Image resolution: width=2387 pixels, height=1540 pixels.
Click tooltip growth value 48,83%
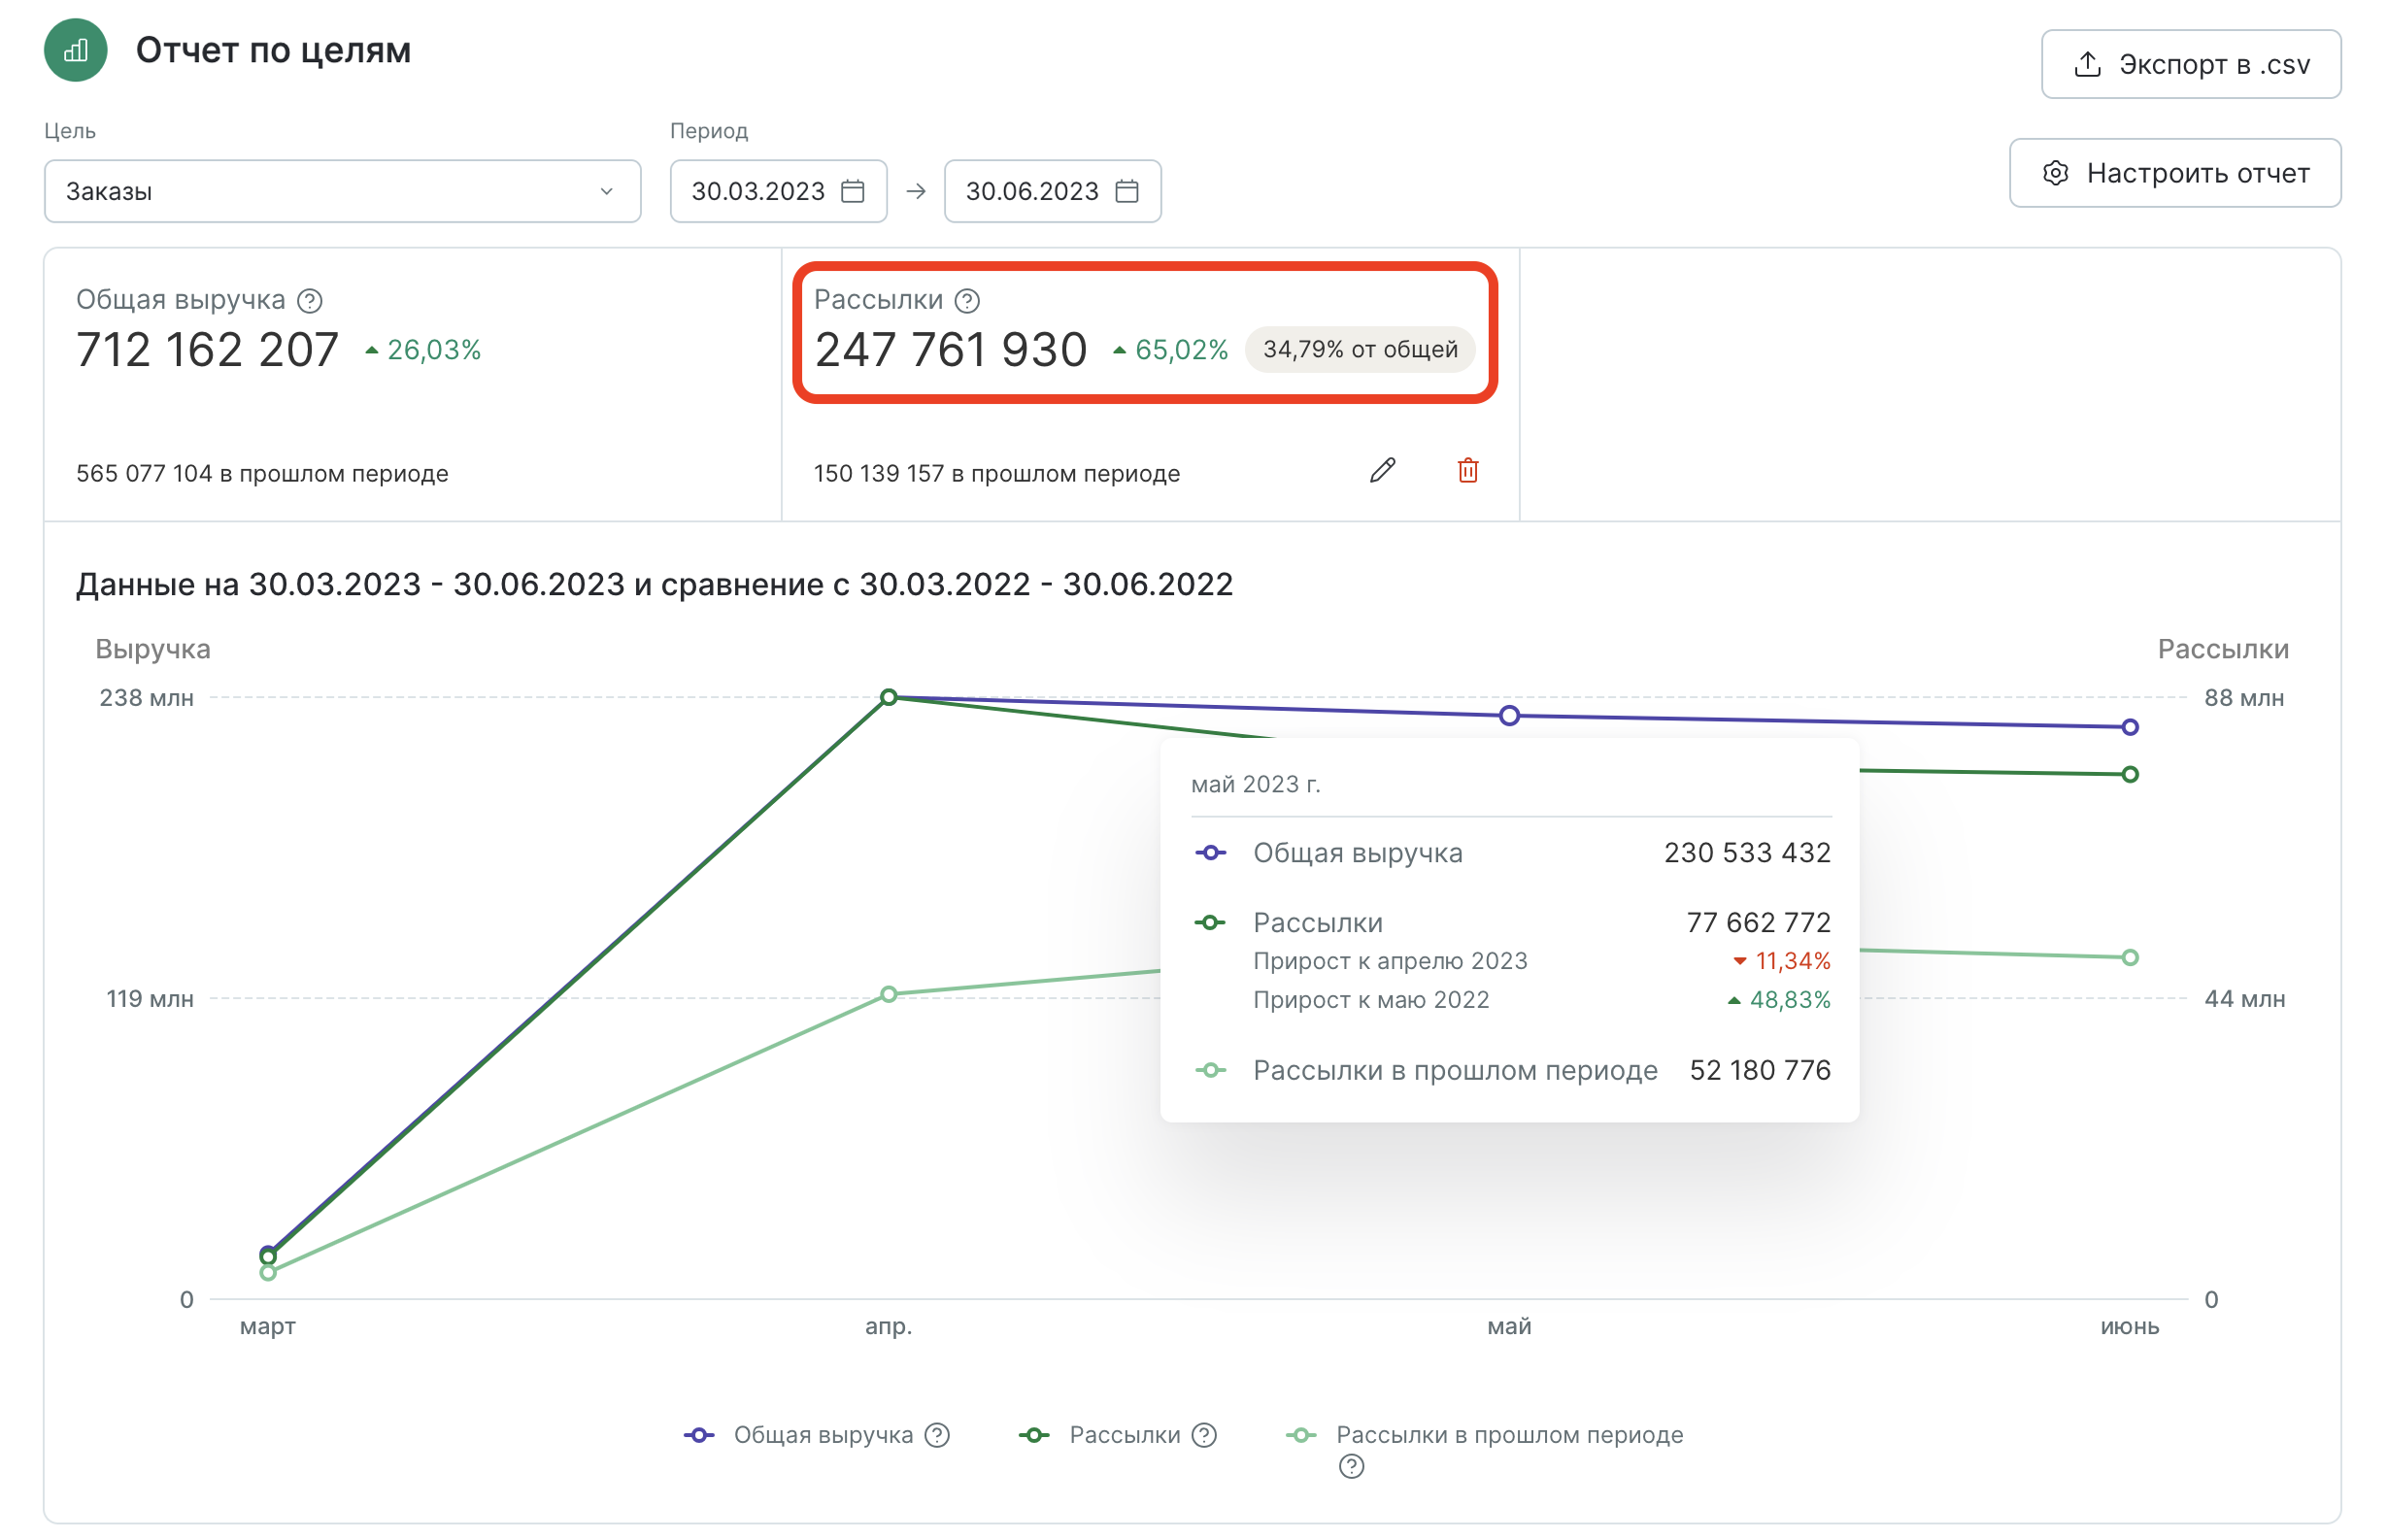1778,999
